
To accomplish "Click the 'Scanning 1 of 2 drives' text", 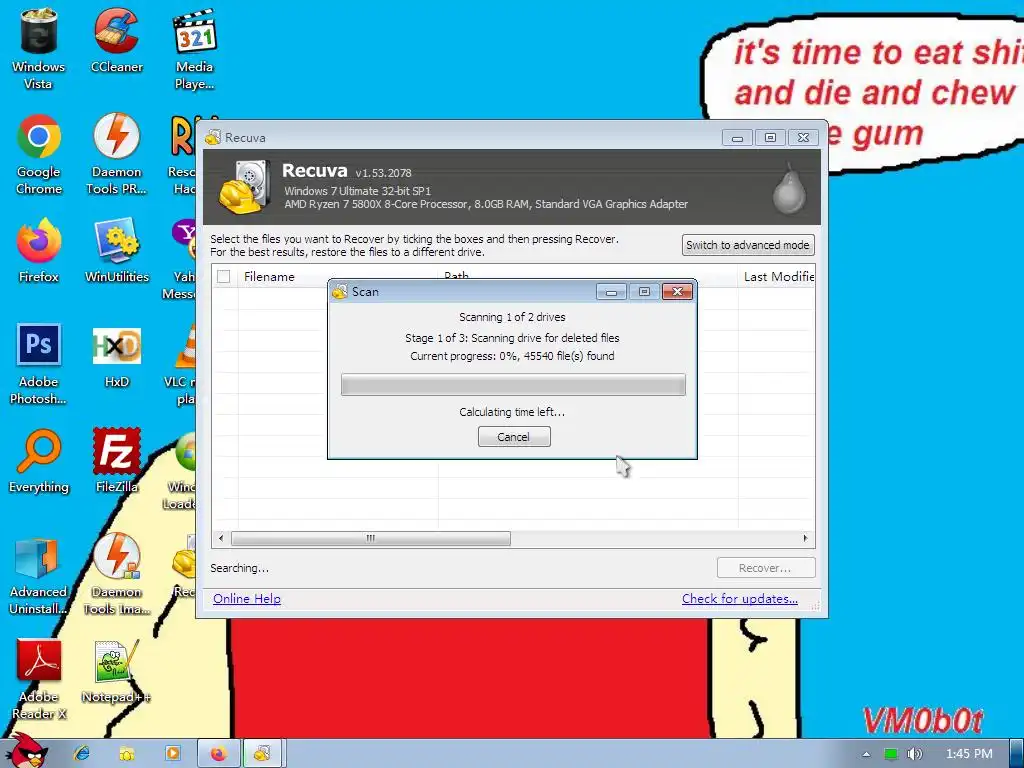I will click(512, 317).
